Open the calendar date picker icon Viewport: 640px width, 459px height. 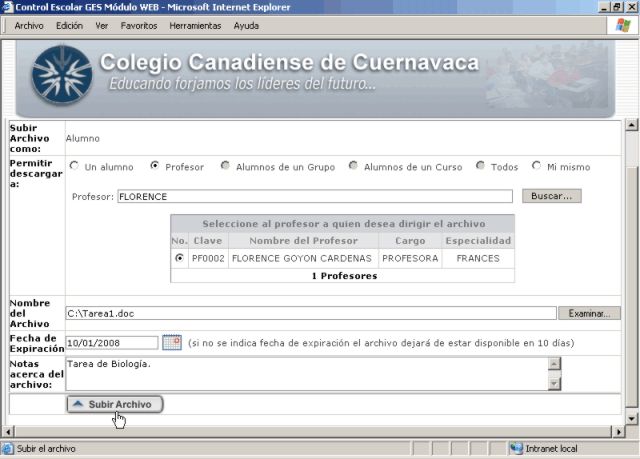click(171, 343)
